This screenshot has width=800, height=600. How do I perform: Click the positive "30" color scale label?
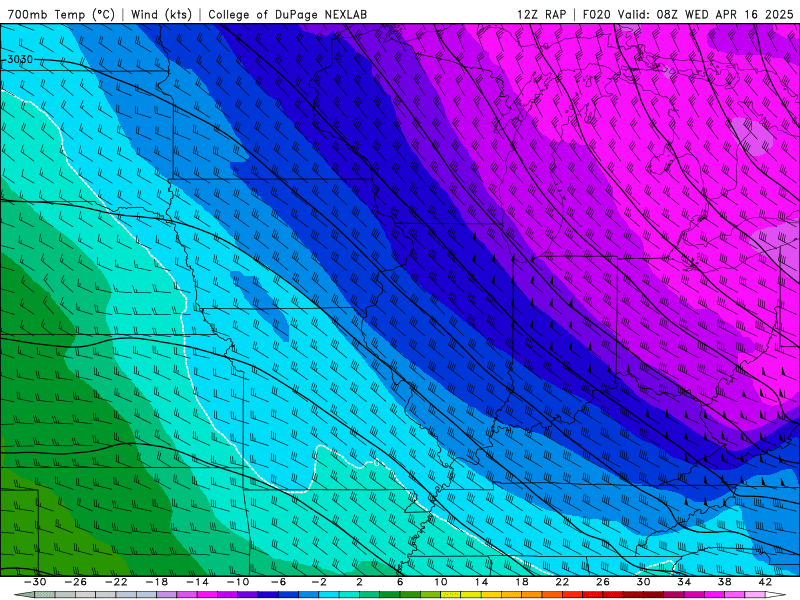coord(643,582)
